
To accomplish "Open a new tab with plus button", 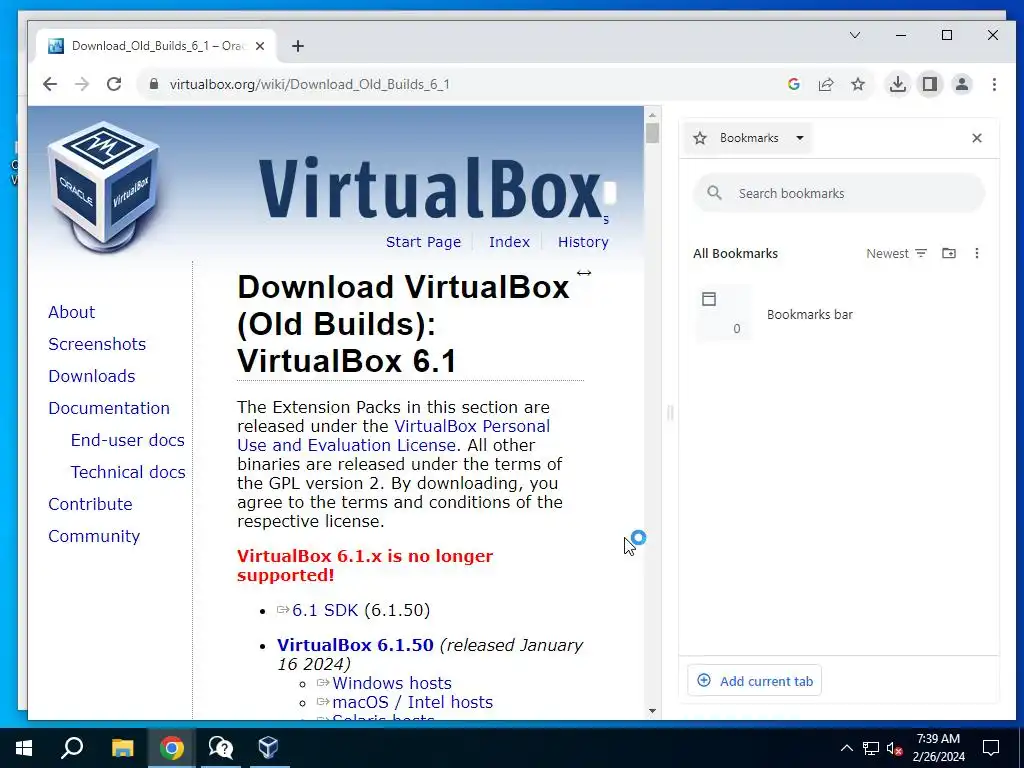I will [298, 46].
